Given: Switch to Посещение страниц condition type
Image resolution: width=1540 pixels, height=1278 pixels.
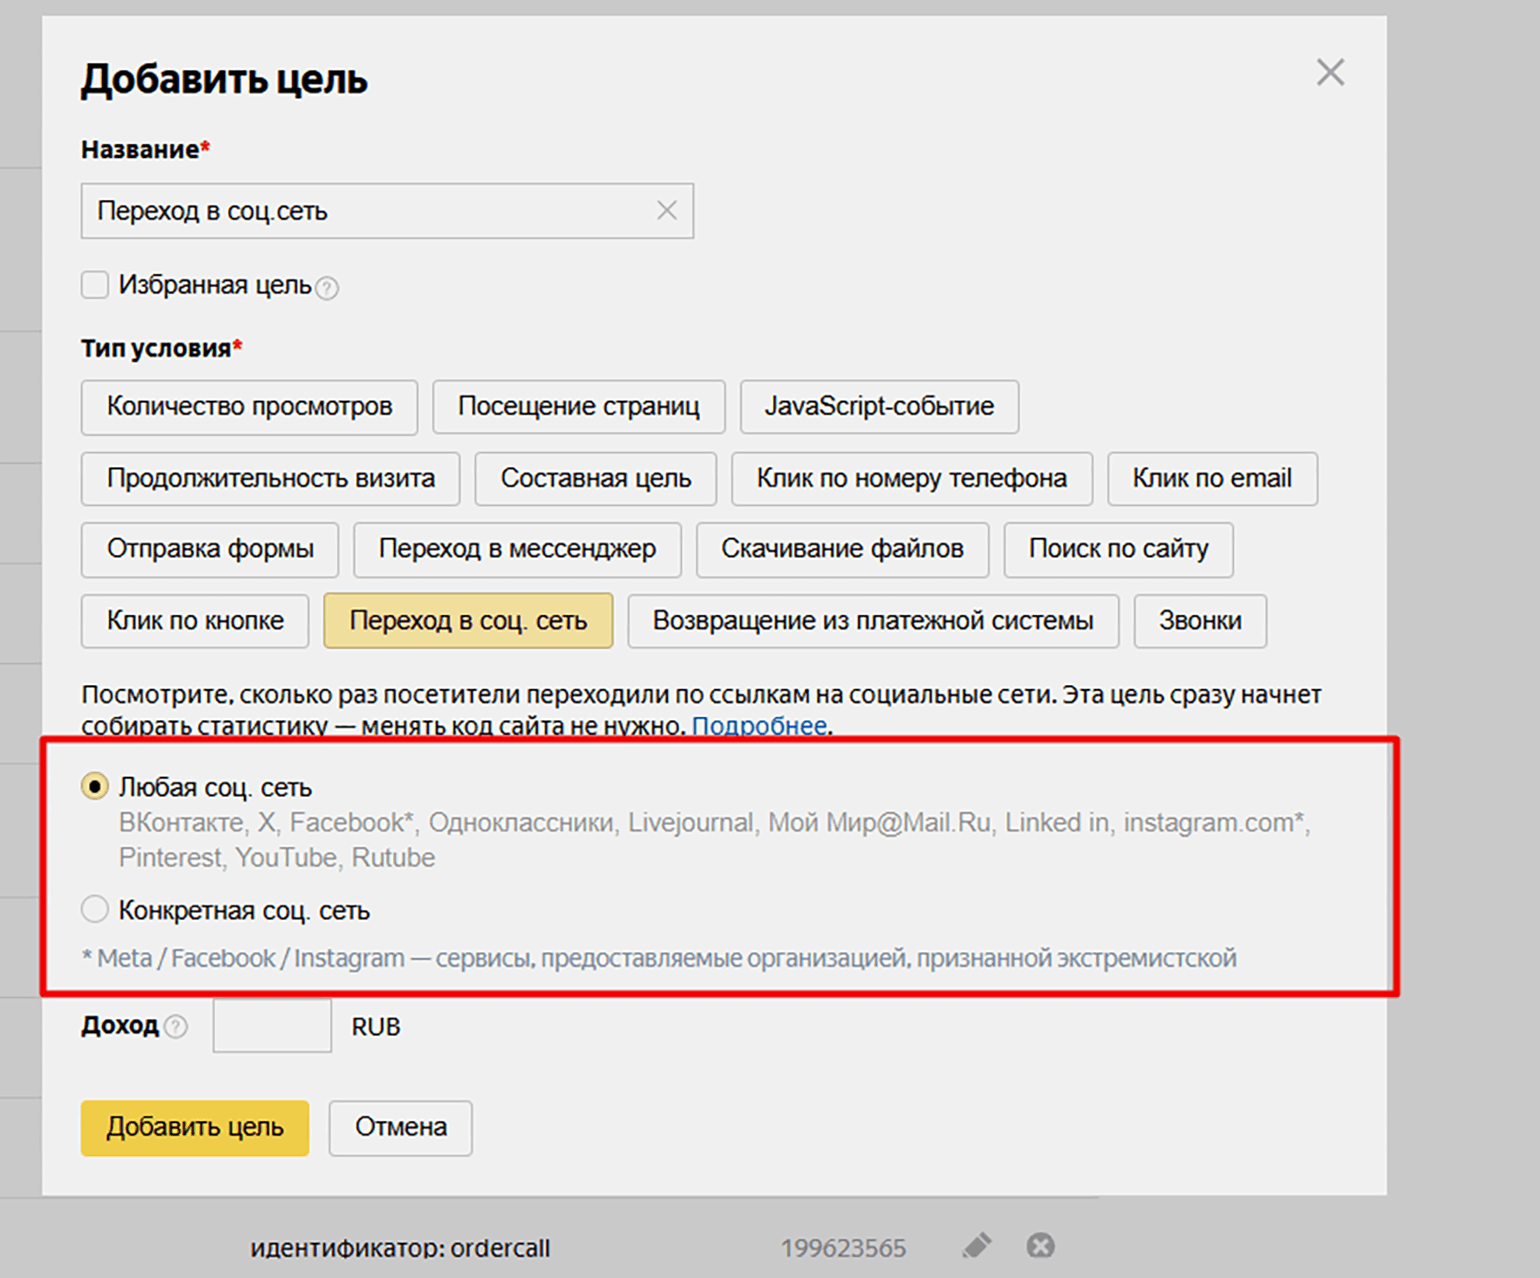Looking at the screenshot, I should [x=578, y=407].
